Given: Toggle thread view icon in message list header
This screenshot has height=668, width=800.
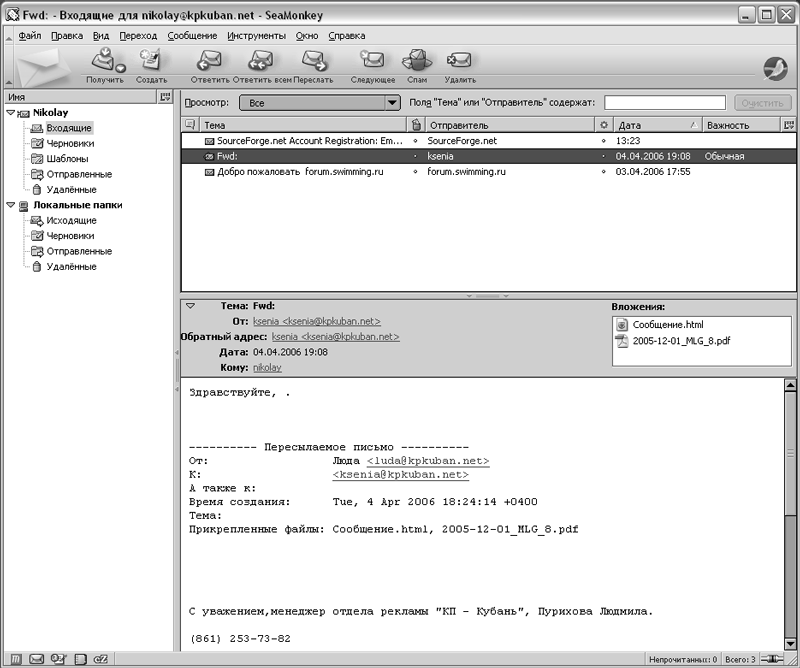Looking at the screenshot, I should click(x=190, y=125).
